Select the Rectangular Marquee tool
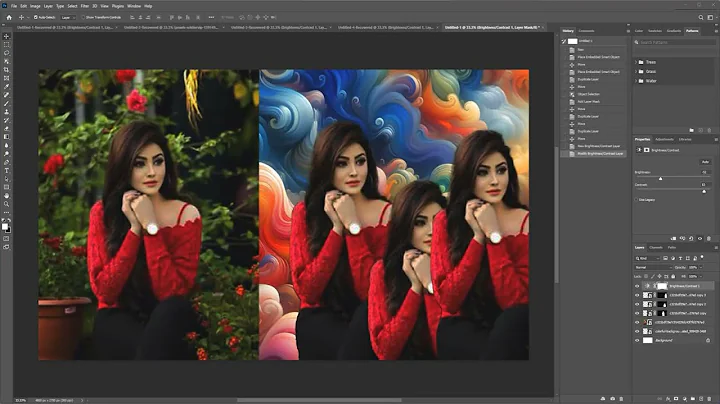Screen dimensions: 720x404 6,45
